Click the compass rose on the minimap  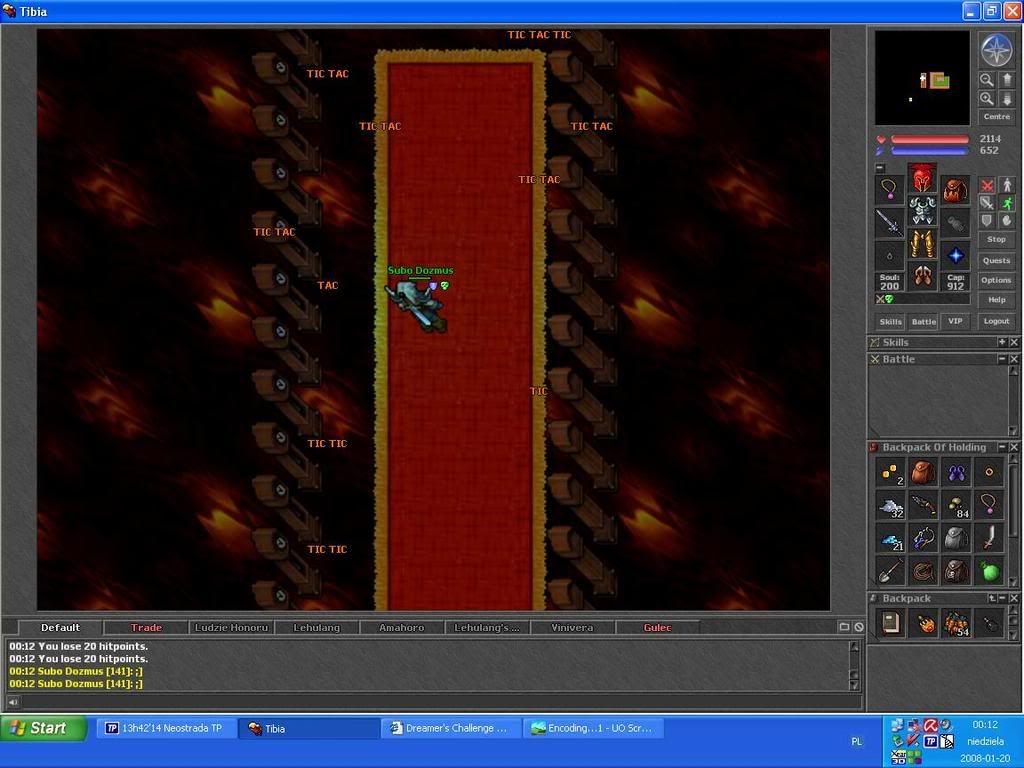(997, 50)
